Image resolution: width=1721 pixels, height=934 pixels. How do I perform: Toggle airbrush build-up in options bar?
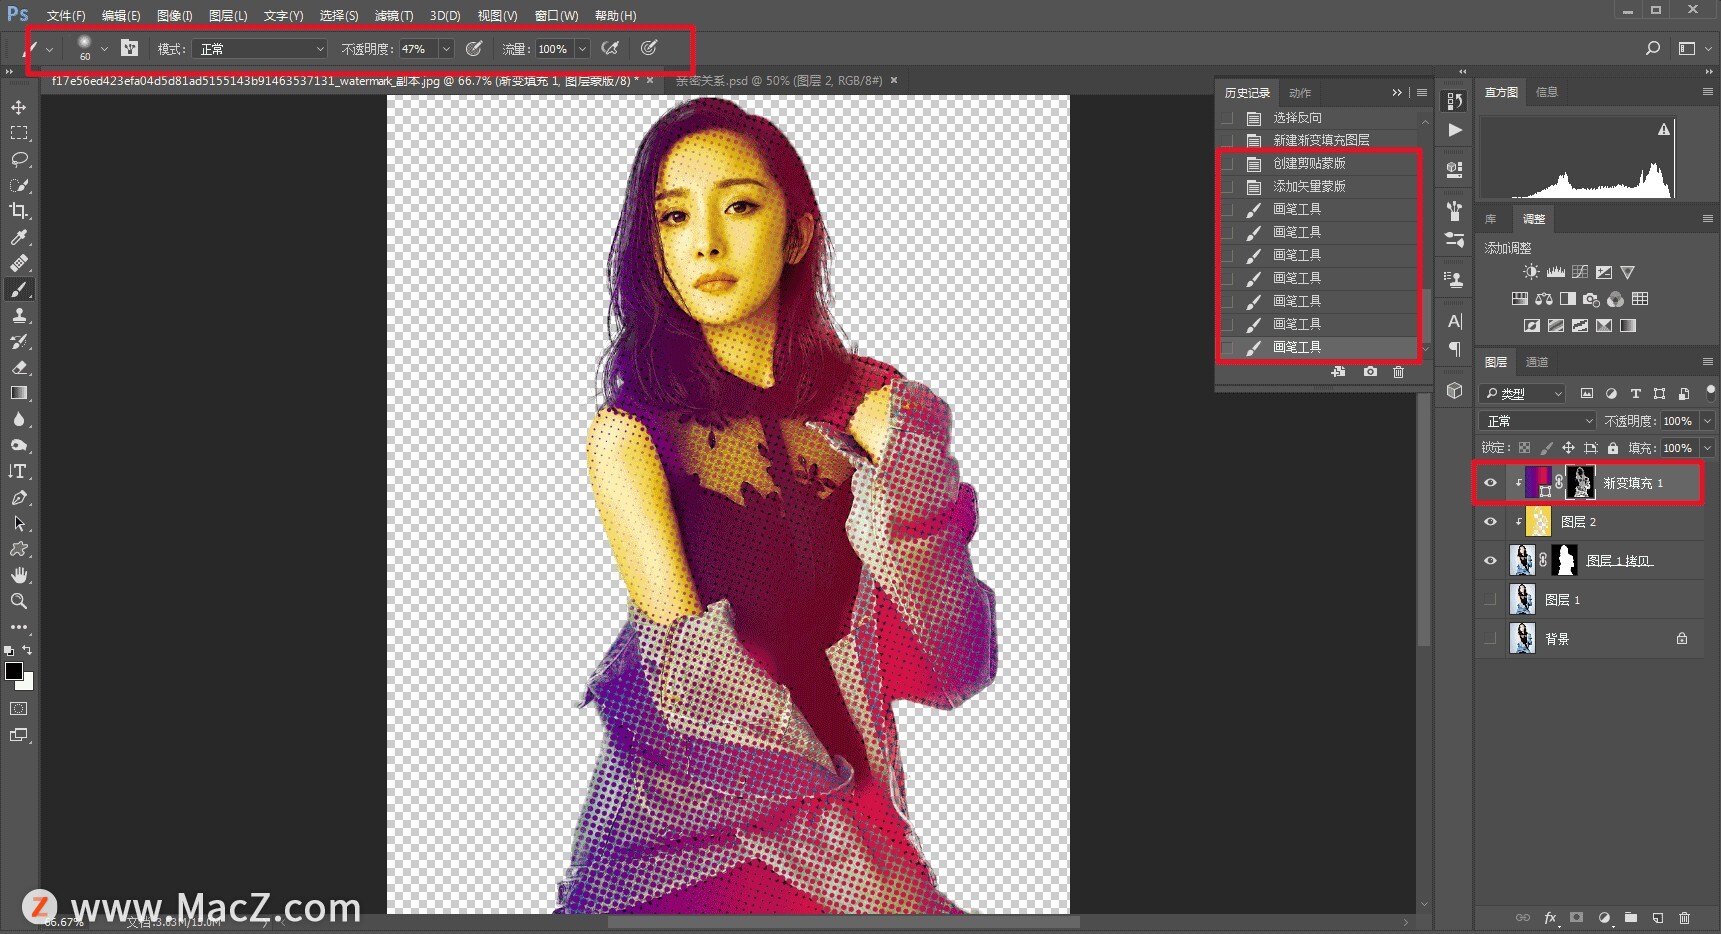610,48
